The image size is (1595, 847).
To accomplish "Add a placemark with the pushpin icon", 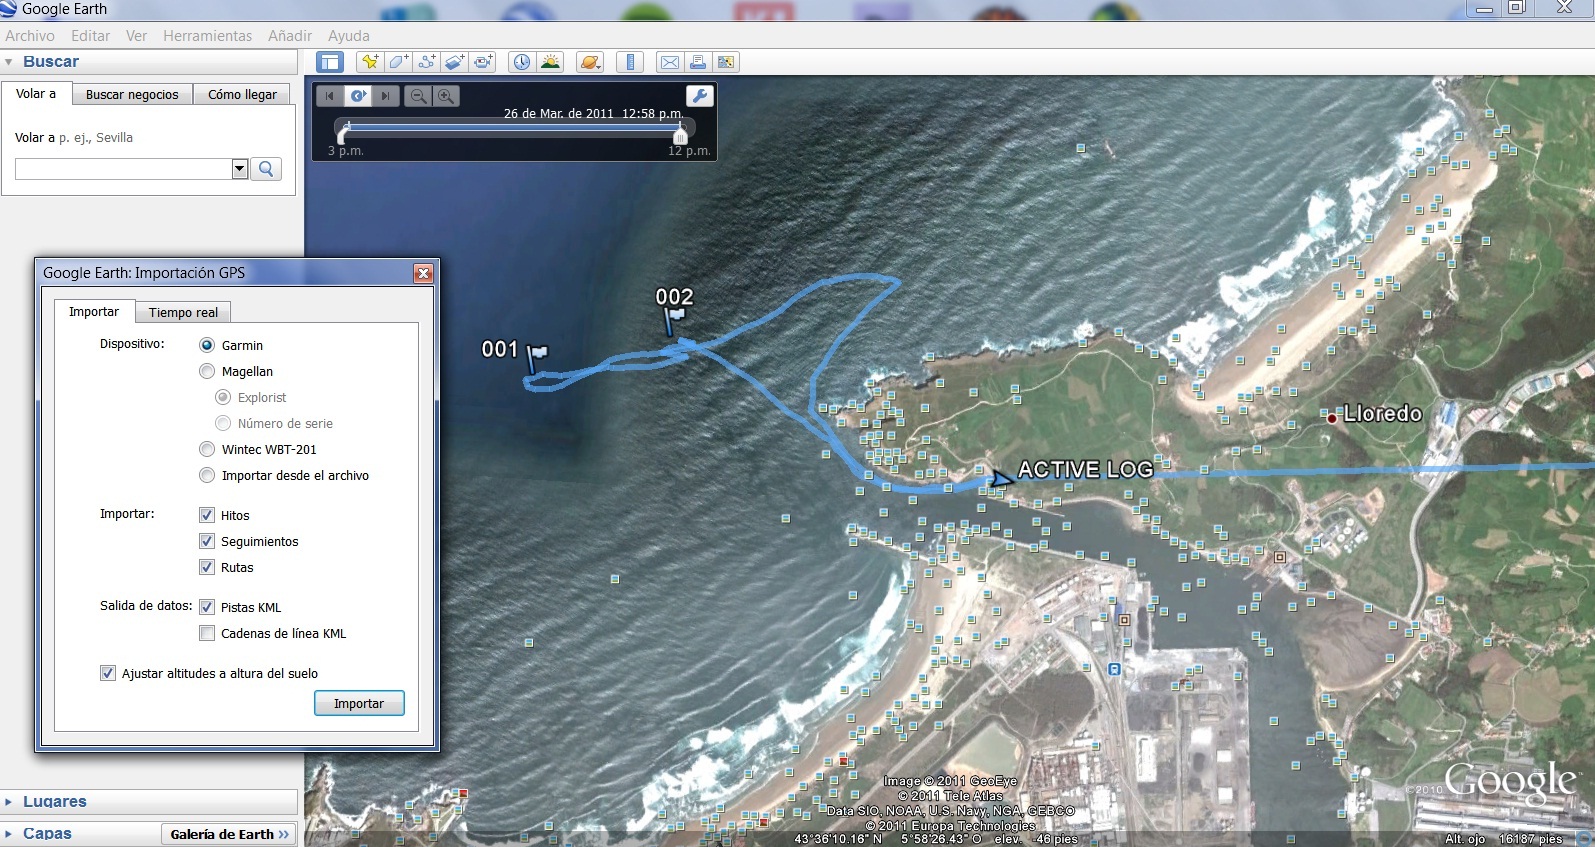I will [x=370, y=62].
